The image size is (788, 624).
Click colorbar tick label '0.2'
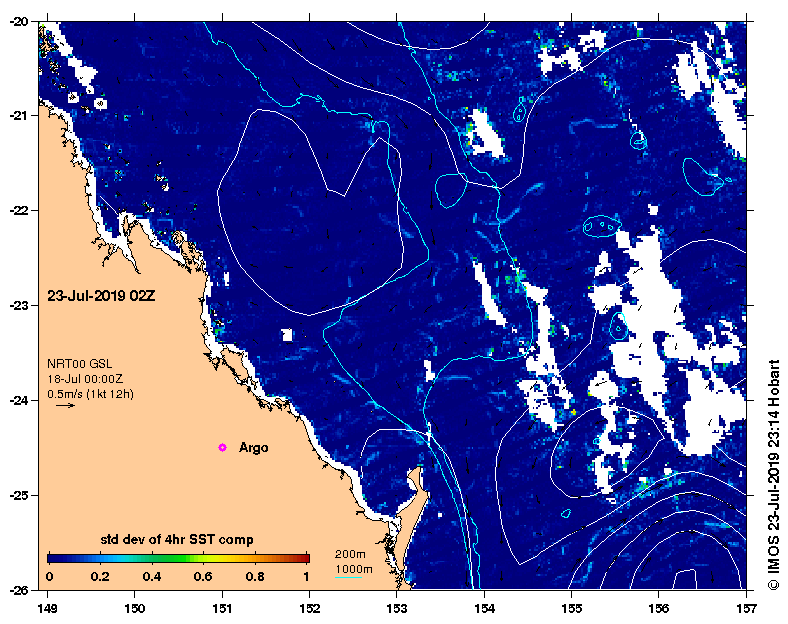[x=100, y=576]
